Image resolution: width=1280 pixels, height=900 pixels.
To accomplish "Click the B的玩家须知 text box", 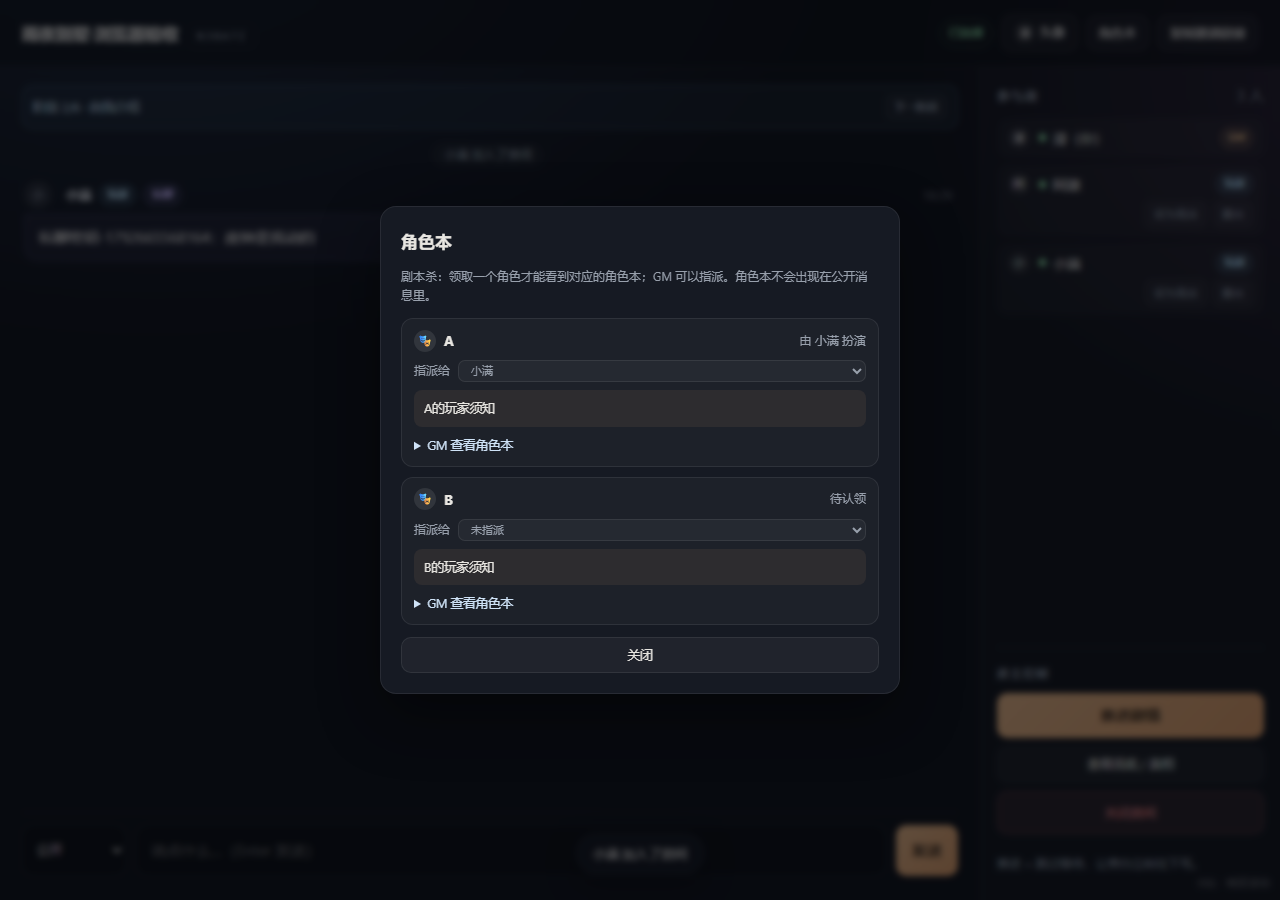I will [x=640, y=567].
